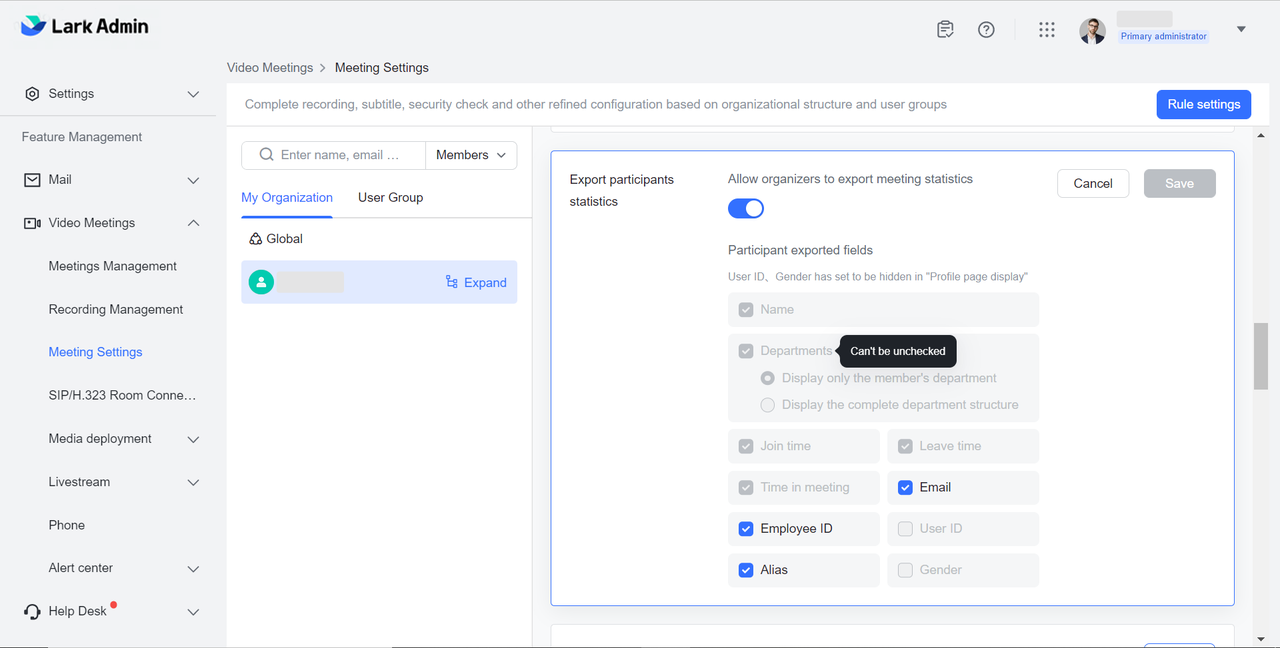This screenshot has width=1280, height=648.
Task: Open the help question mark icon
Action: tap(986, 30)
